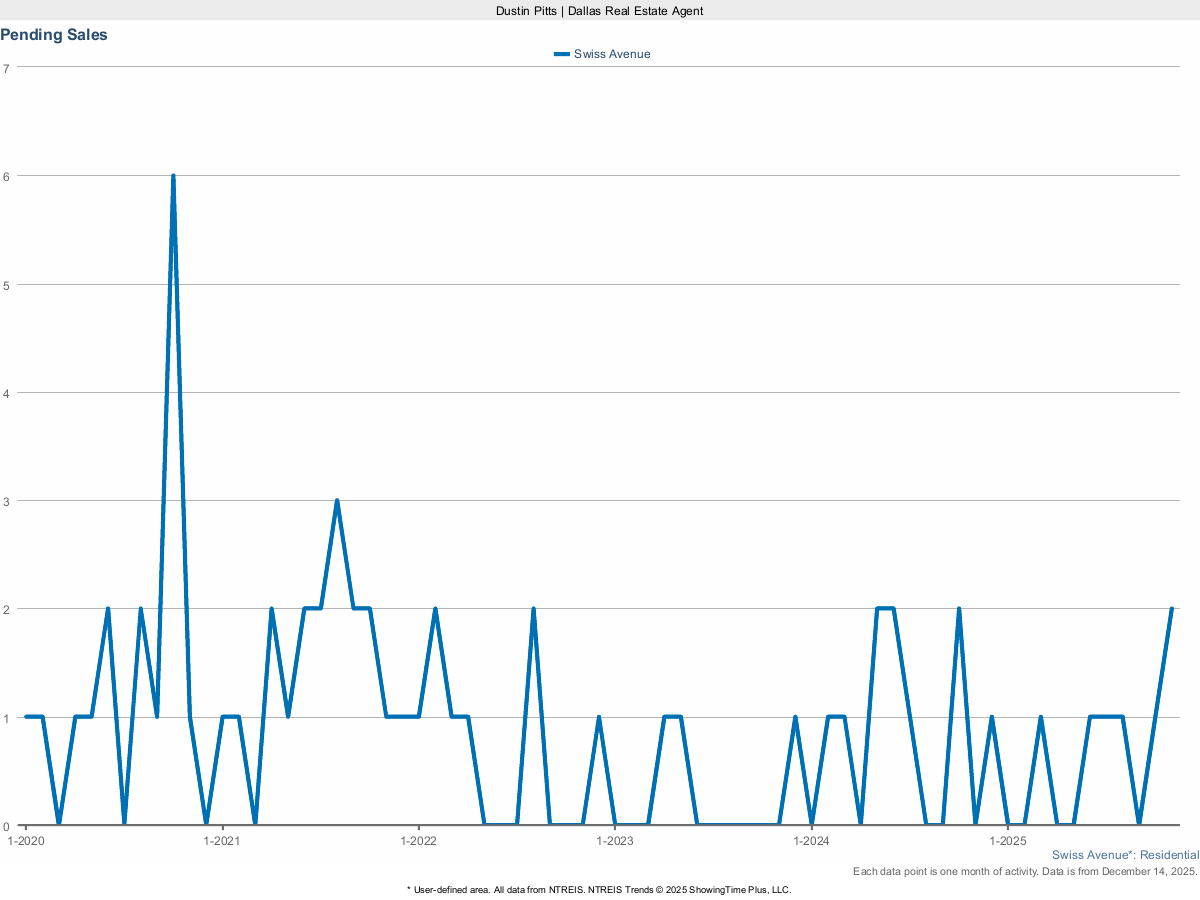Click the y-axis label 4

6,393
